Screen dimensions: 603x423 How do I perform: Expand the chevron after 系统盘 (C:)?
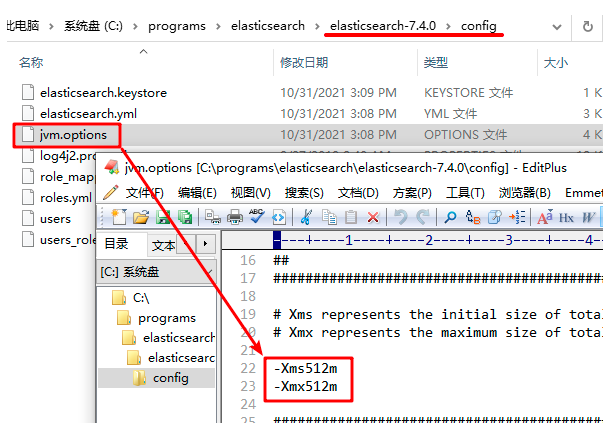[135, 27]
